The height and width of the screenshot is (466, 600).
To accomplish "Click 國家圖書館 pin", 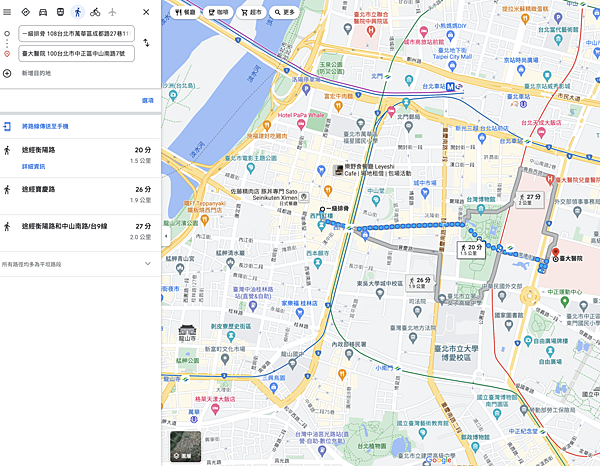I will tap(509, 325).
